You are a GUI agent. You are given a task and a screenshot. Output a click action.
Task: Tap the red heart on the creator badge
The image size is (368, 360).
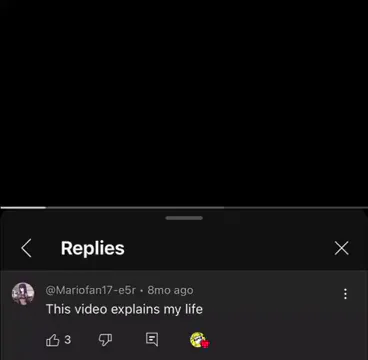[x=205, y=344]
